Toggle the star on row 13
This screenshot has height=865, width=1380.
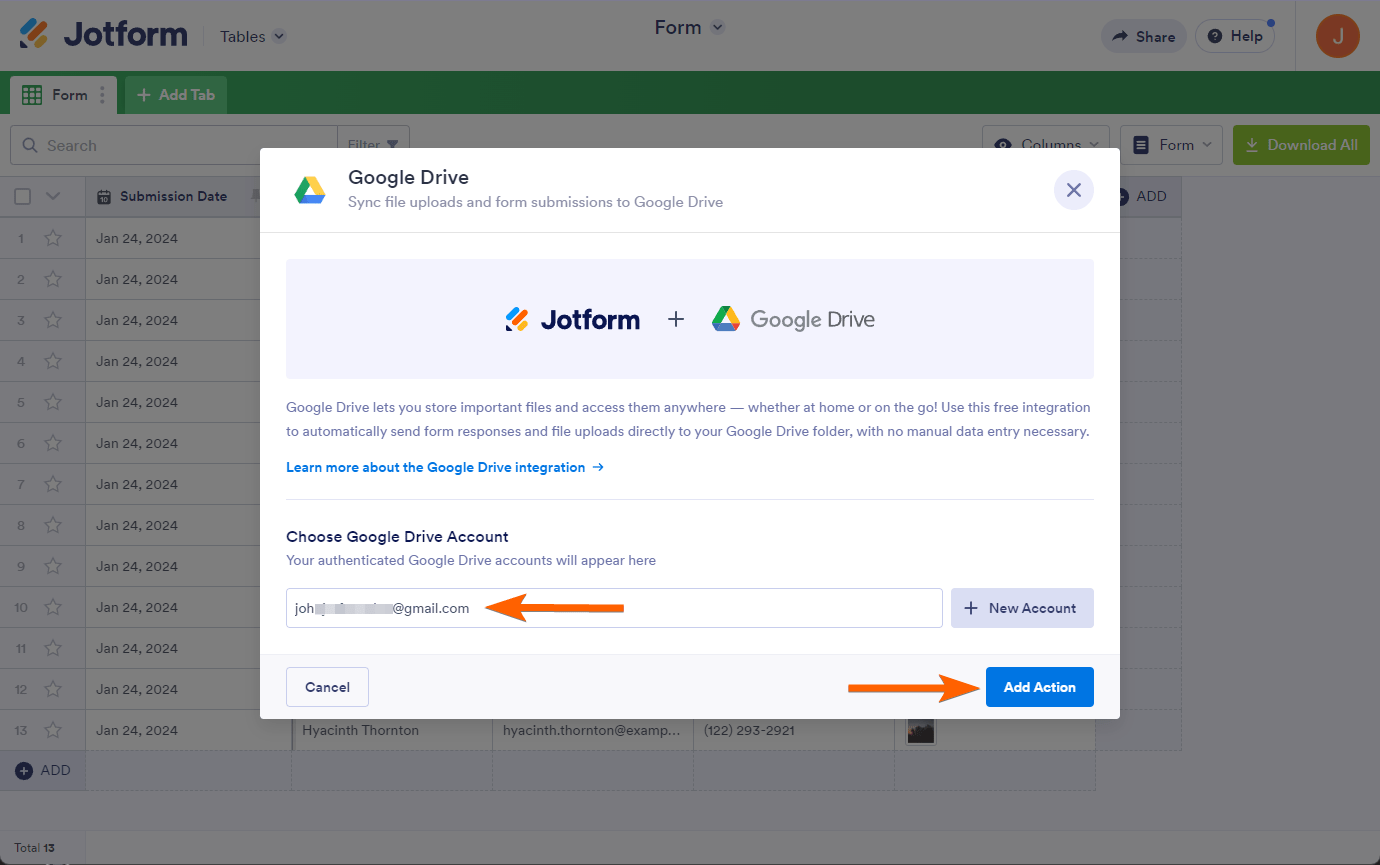[53, 730]
